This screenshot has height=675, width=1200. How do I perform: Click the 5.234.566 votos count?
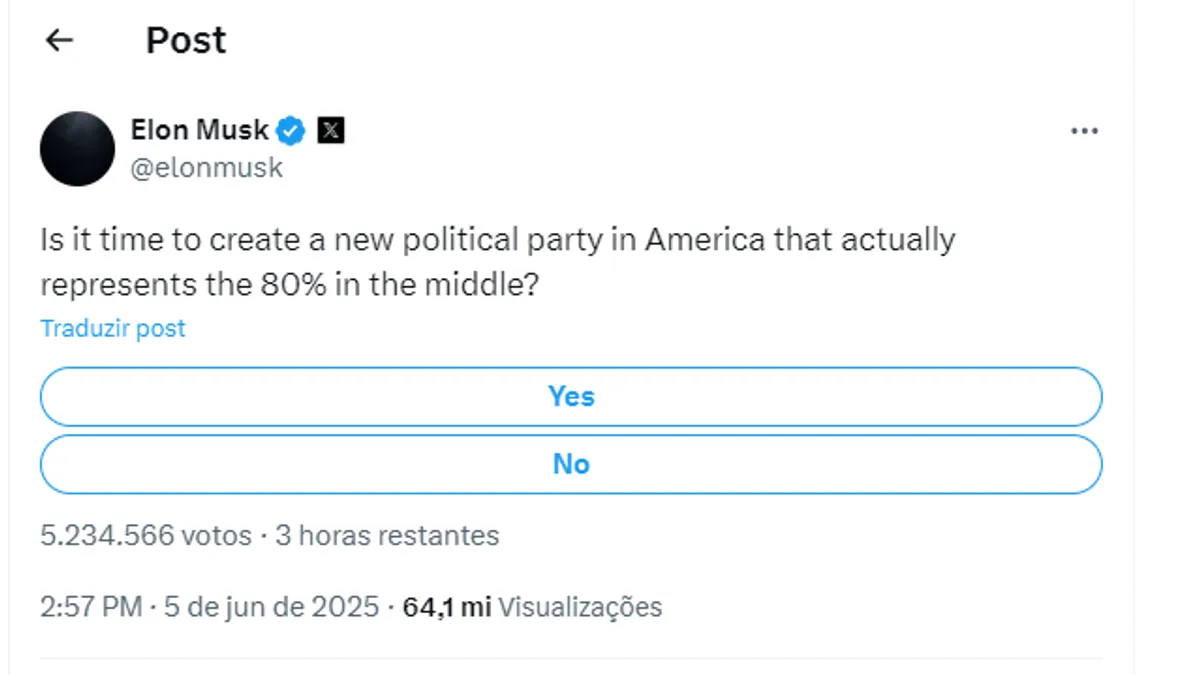[x=146, y=536]
